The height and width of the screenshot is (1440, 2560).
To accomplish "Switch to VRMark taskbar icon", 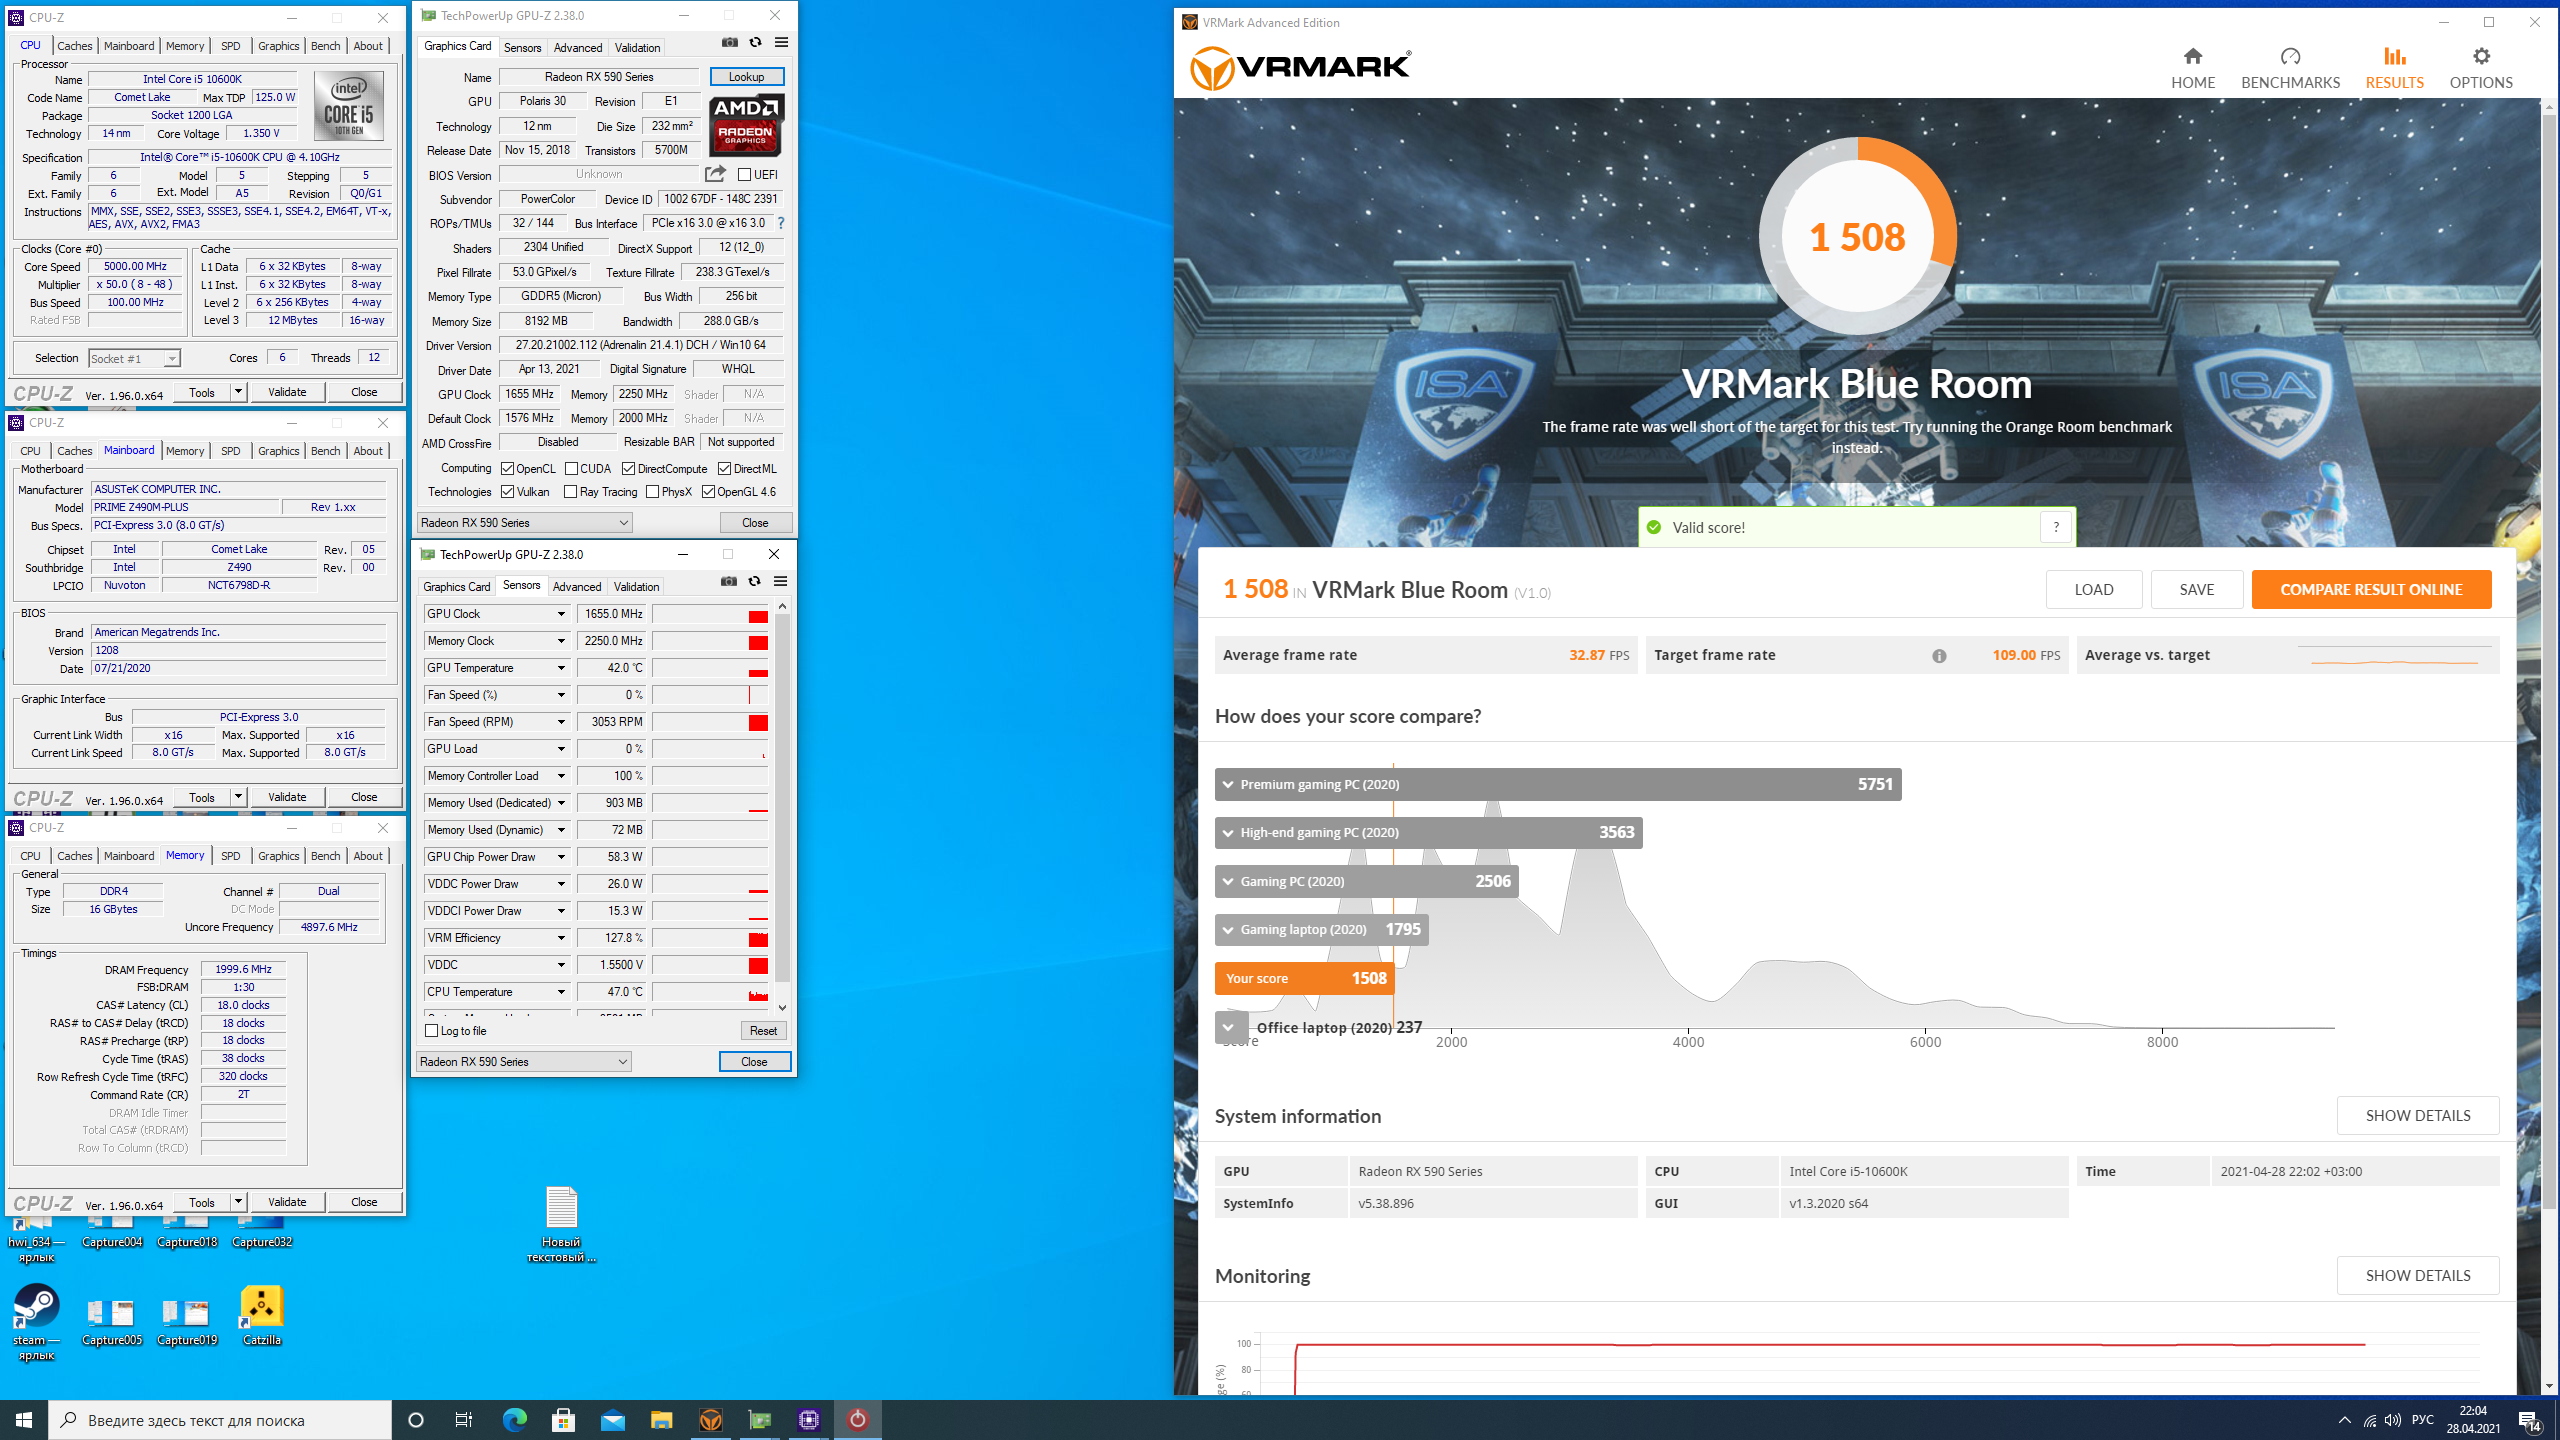I will tap(710, 1420).
